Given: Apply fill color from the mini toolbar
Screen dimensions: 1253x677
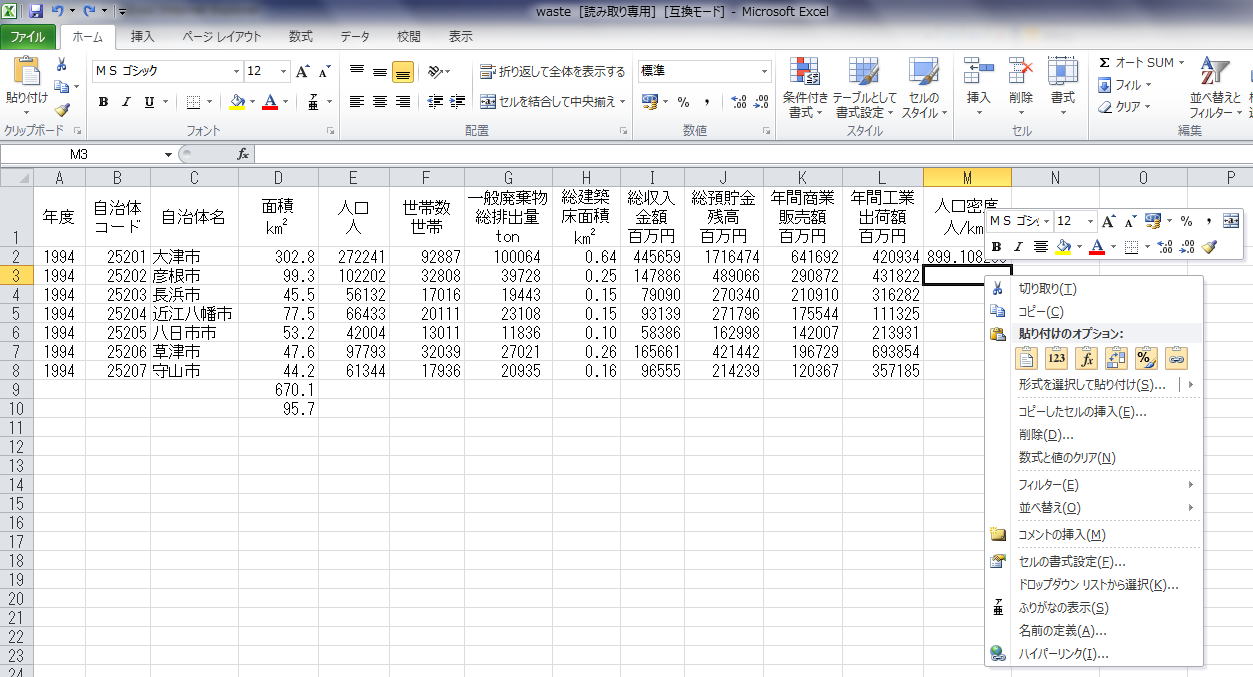Looking at the screenshot, I should (1064, 246).
